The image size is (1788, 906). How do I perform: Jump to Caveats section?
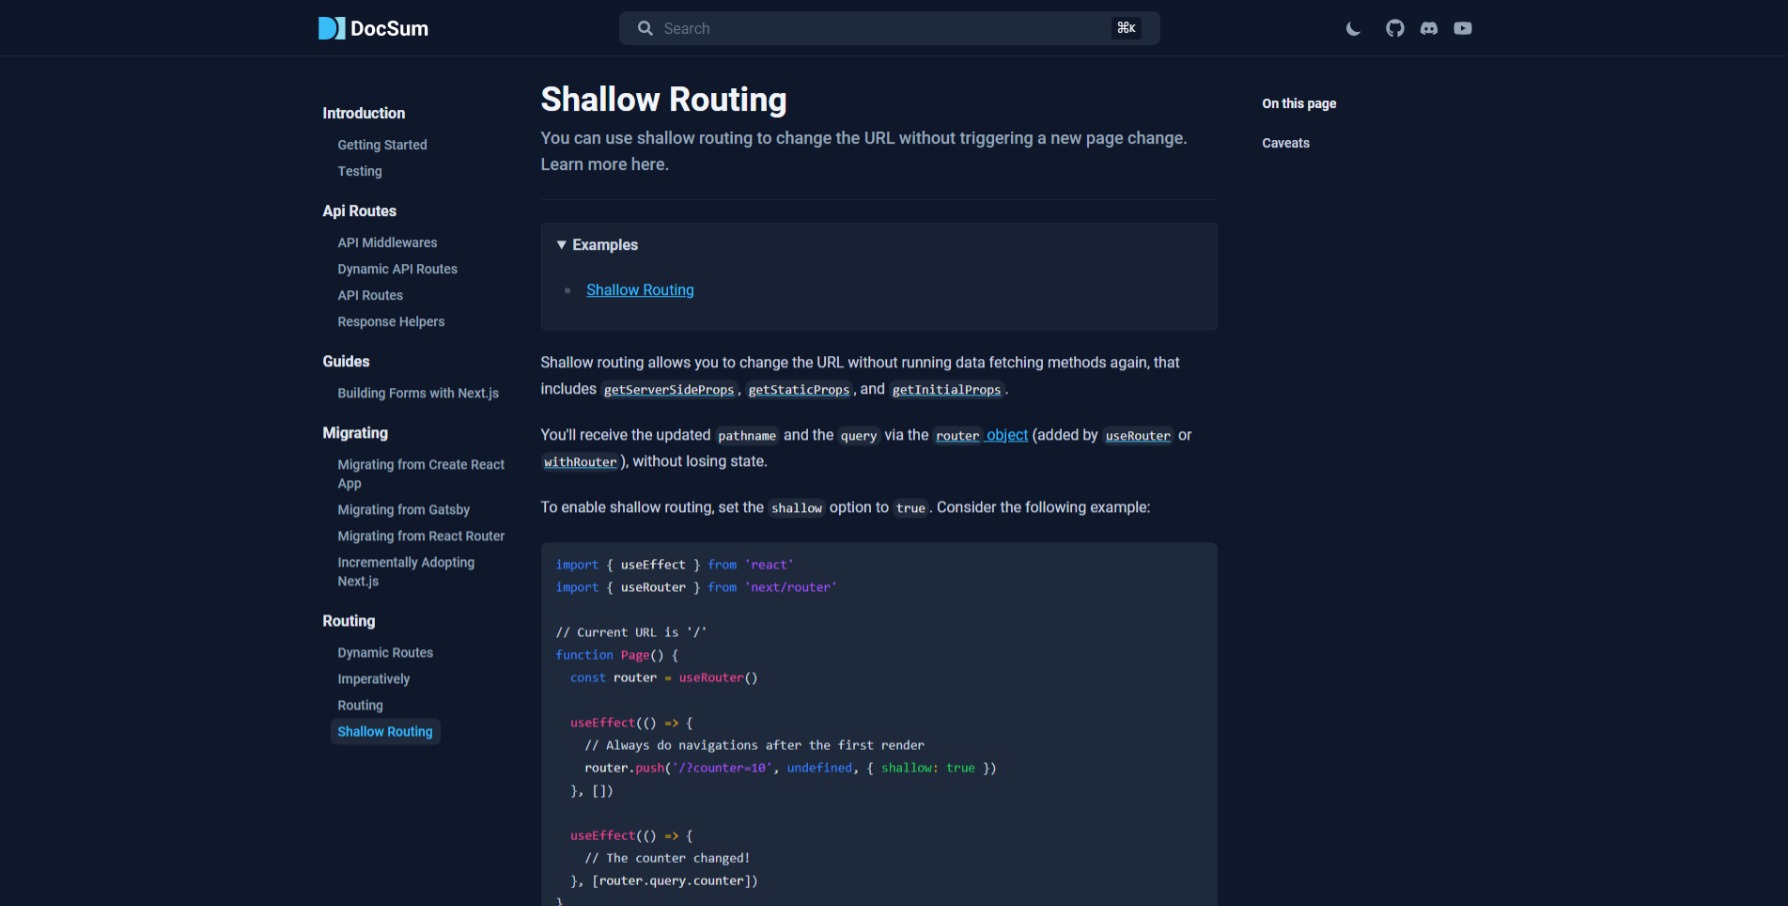pyautogui.click(x=1286, y=143)
